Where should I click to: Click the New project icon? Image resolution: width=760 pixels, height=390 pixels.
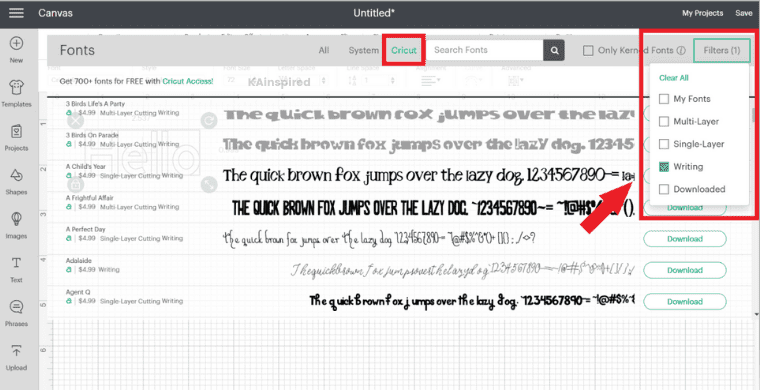tap(16, 50)
